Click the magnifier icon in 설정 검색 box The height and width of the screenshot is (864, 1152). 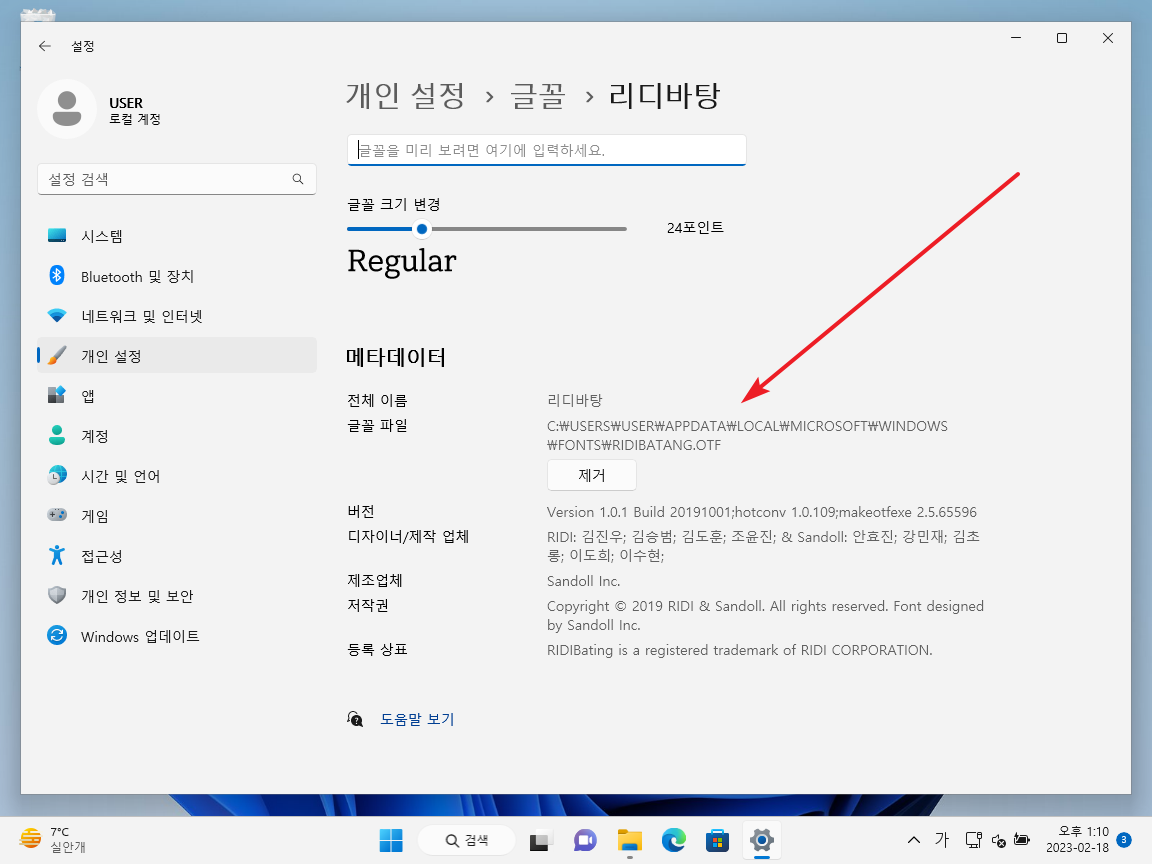click(298, 179)
